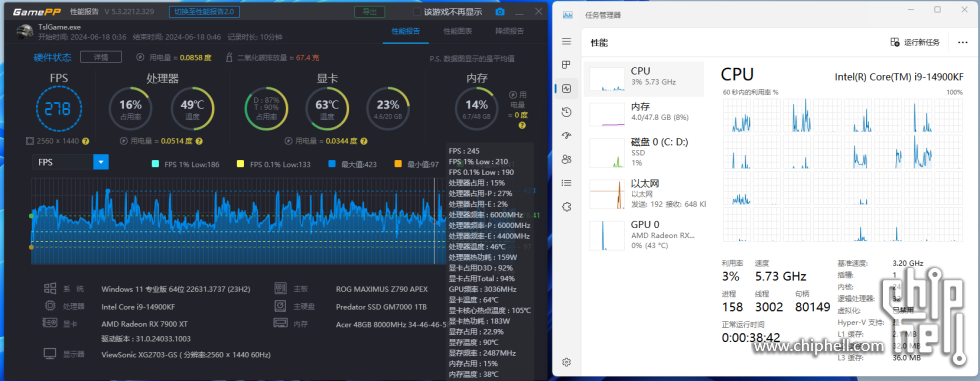The width and height of the screenshot is (980, 381).
Task: Select GPU 0 entry in Task Manager
Action: click(x=644, y=234)
